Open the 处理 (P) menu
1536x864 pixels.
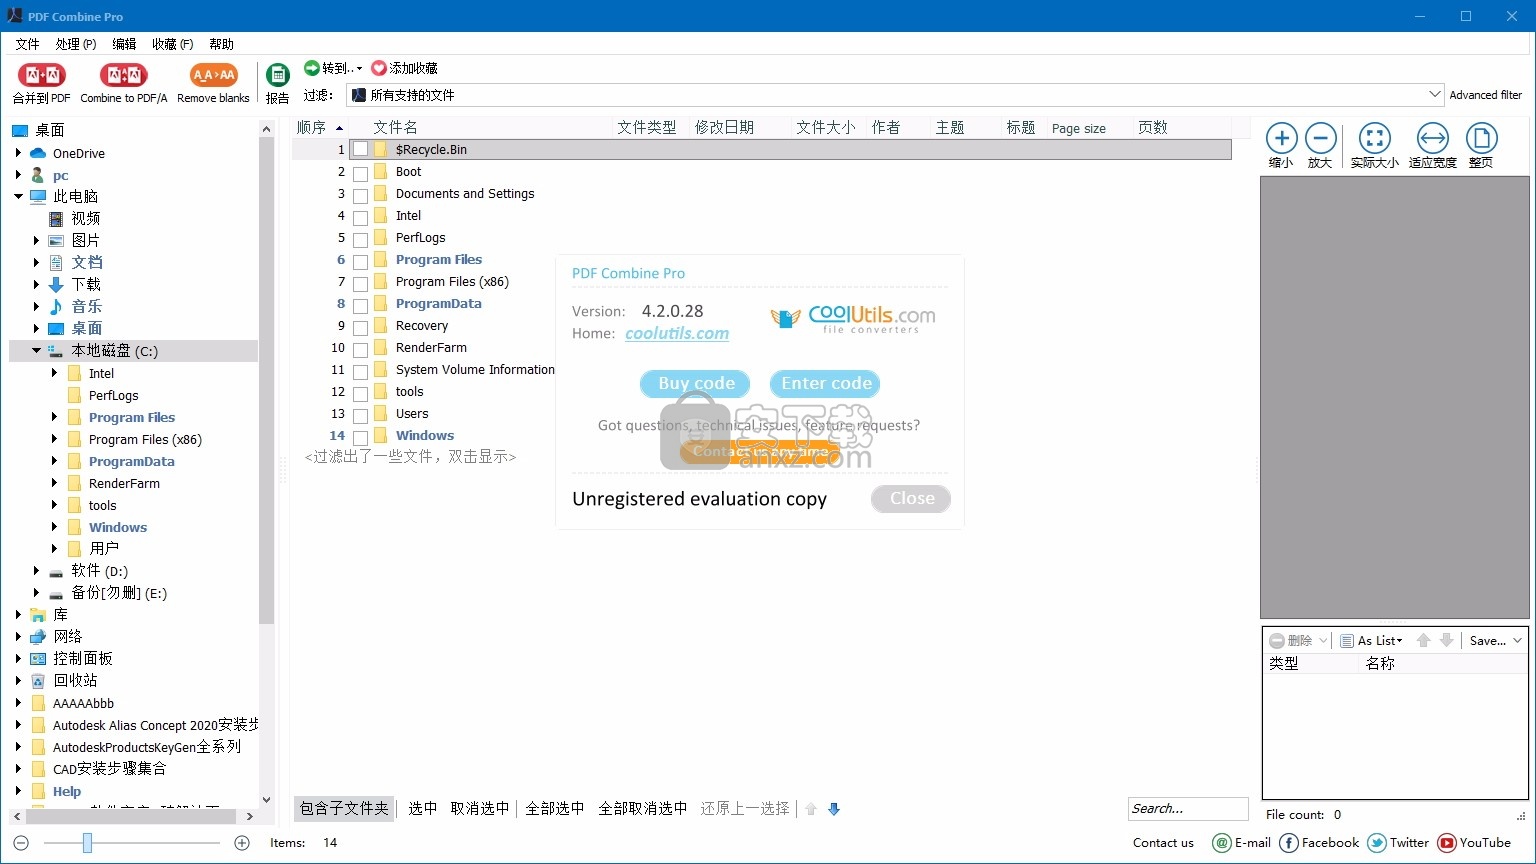click(x=76, y=44)
